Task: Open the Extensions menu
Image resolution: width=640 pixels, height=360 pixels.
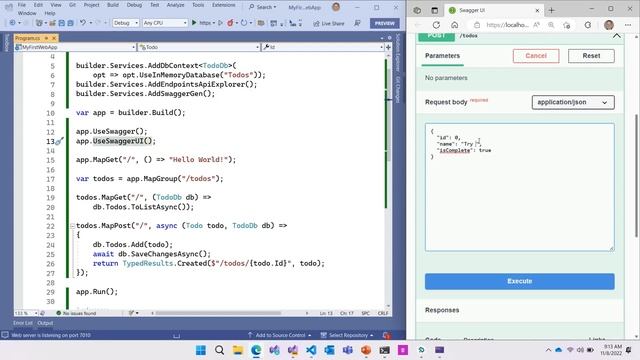Action: click(224, 5)
